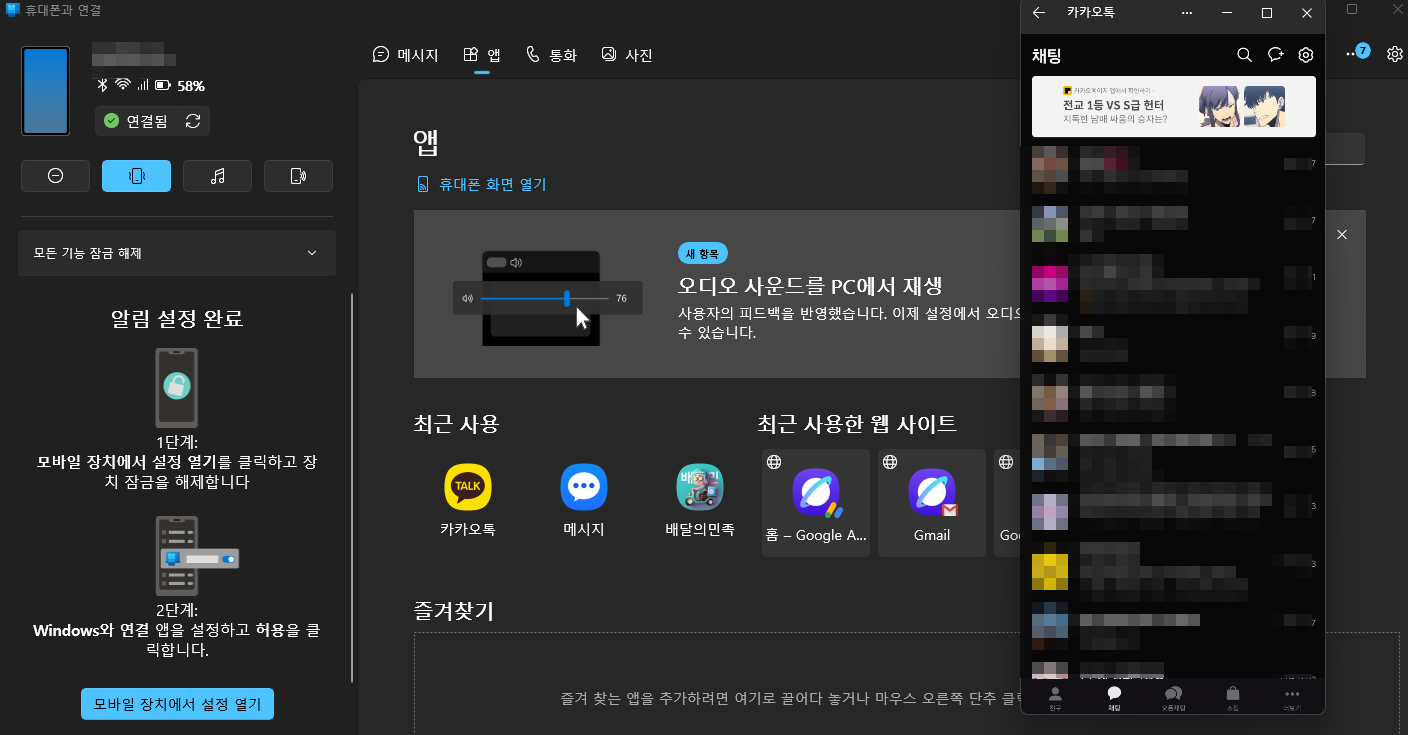This screenshot has height=735, width=1408.
Task: Dismiss the new feature banner
Action: [x=1342, y=234]
